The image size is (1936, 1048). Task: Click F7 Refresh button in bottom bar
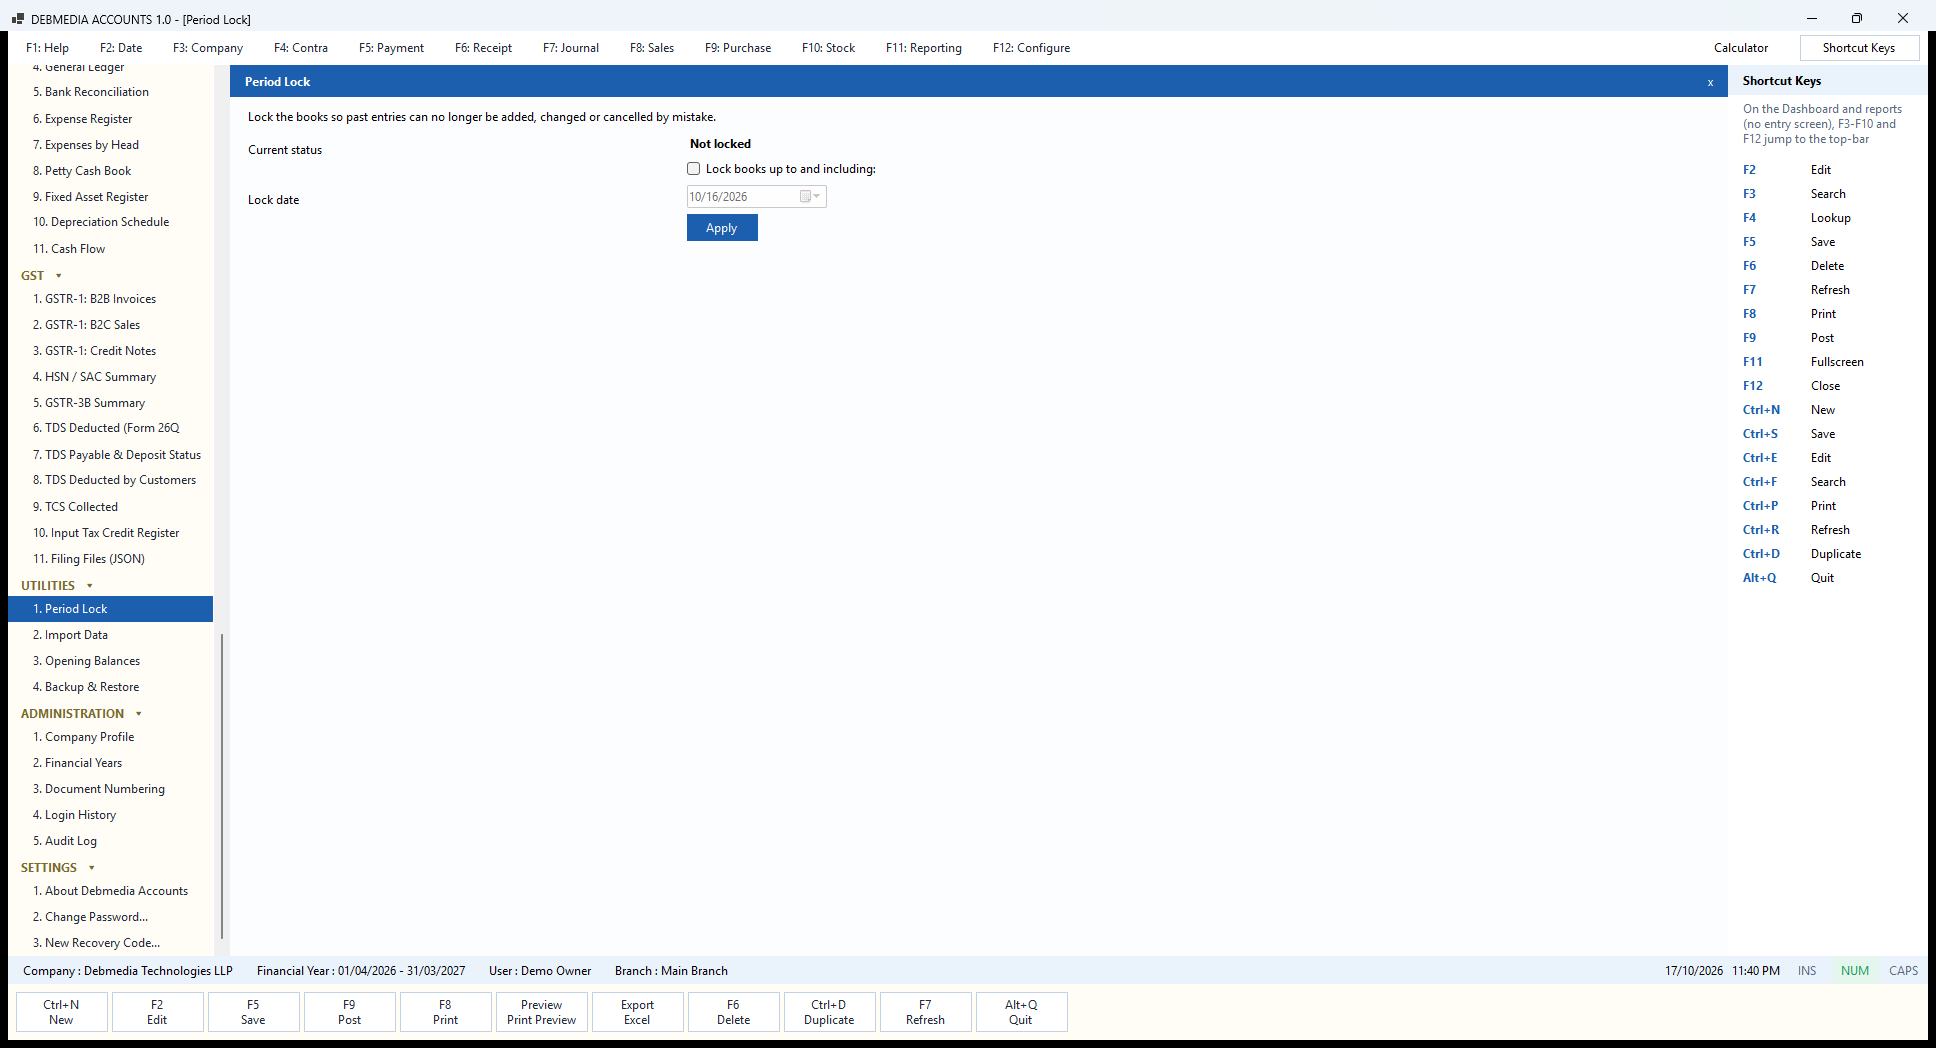(925, 1012)
